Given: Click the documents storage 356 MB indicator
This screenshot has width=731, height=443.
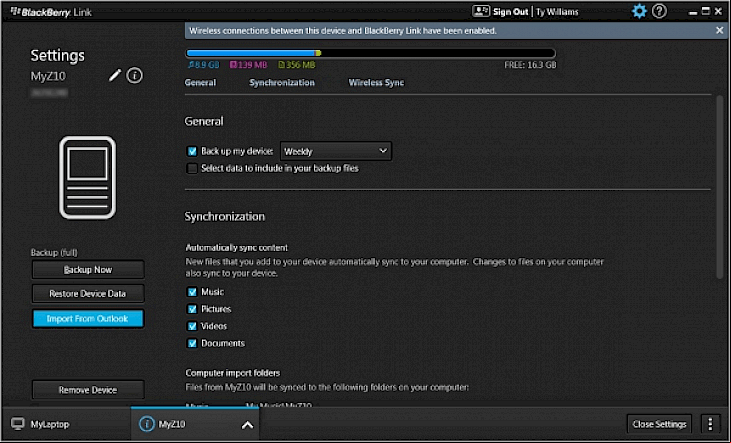Looking at the screenshot, I should click(x=297, y=65).
